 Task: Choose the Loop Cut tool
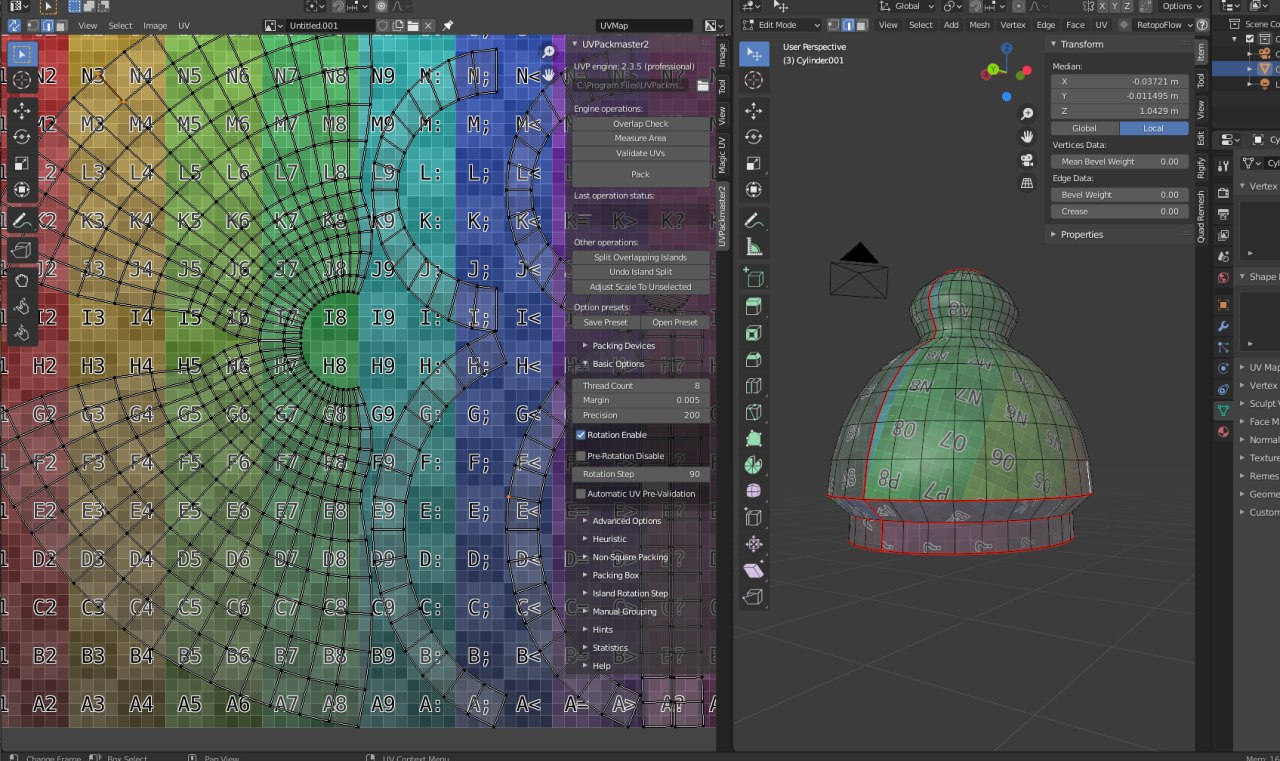point(754,386)
